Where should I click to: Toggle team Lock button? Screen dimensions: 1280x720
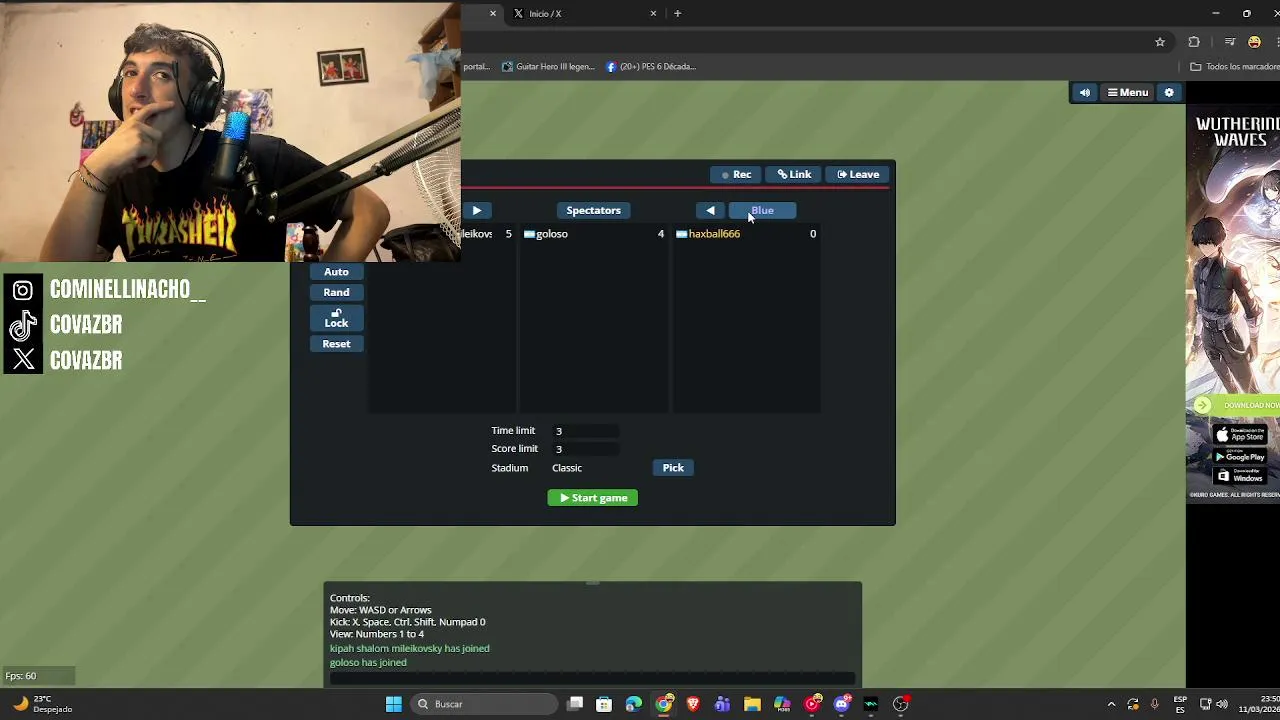click(x=336, y=318)
